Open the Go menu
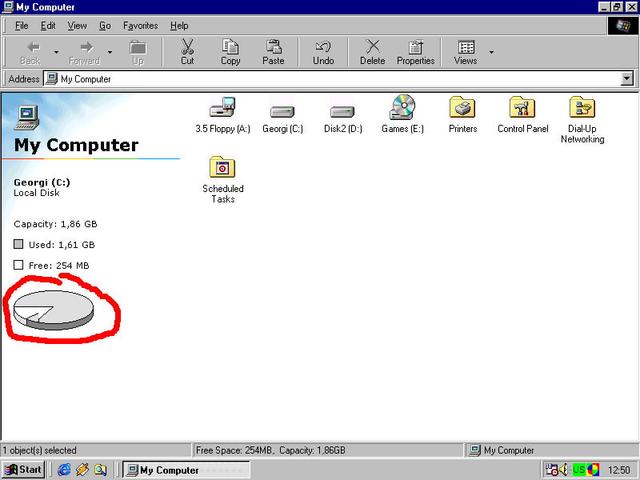Screen dimensions: 640x480 click(105, 26)
